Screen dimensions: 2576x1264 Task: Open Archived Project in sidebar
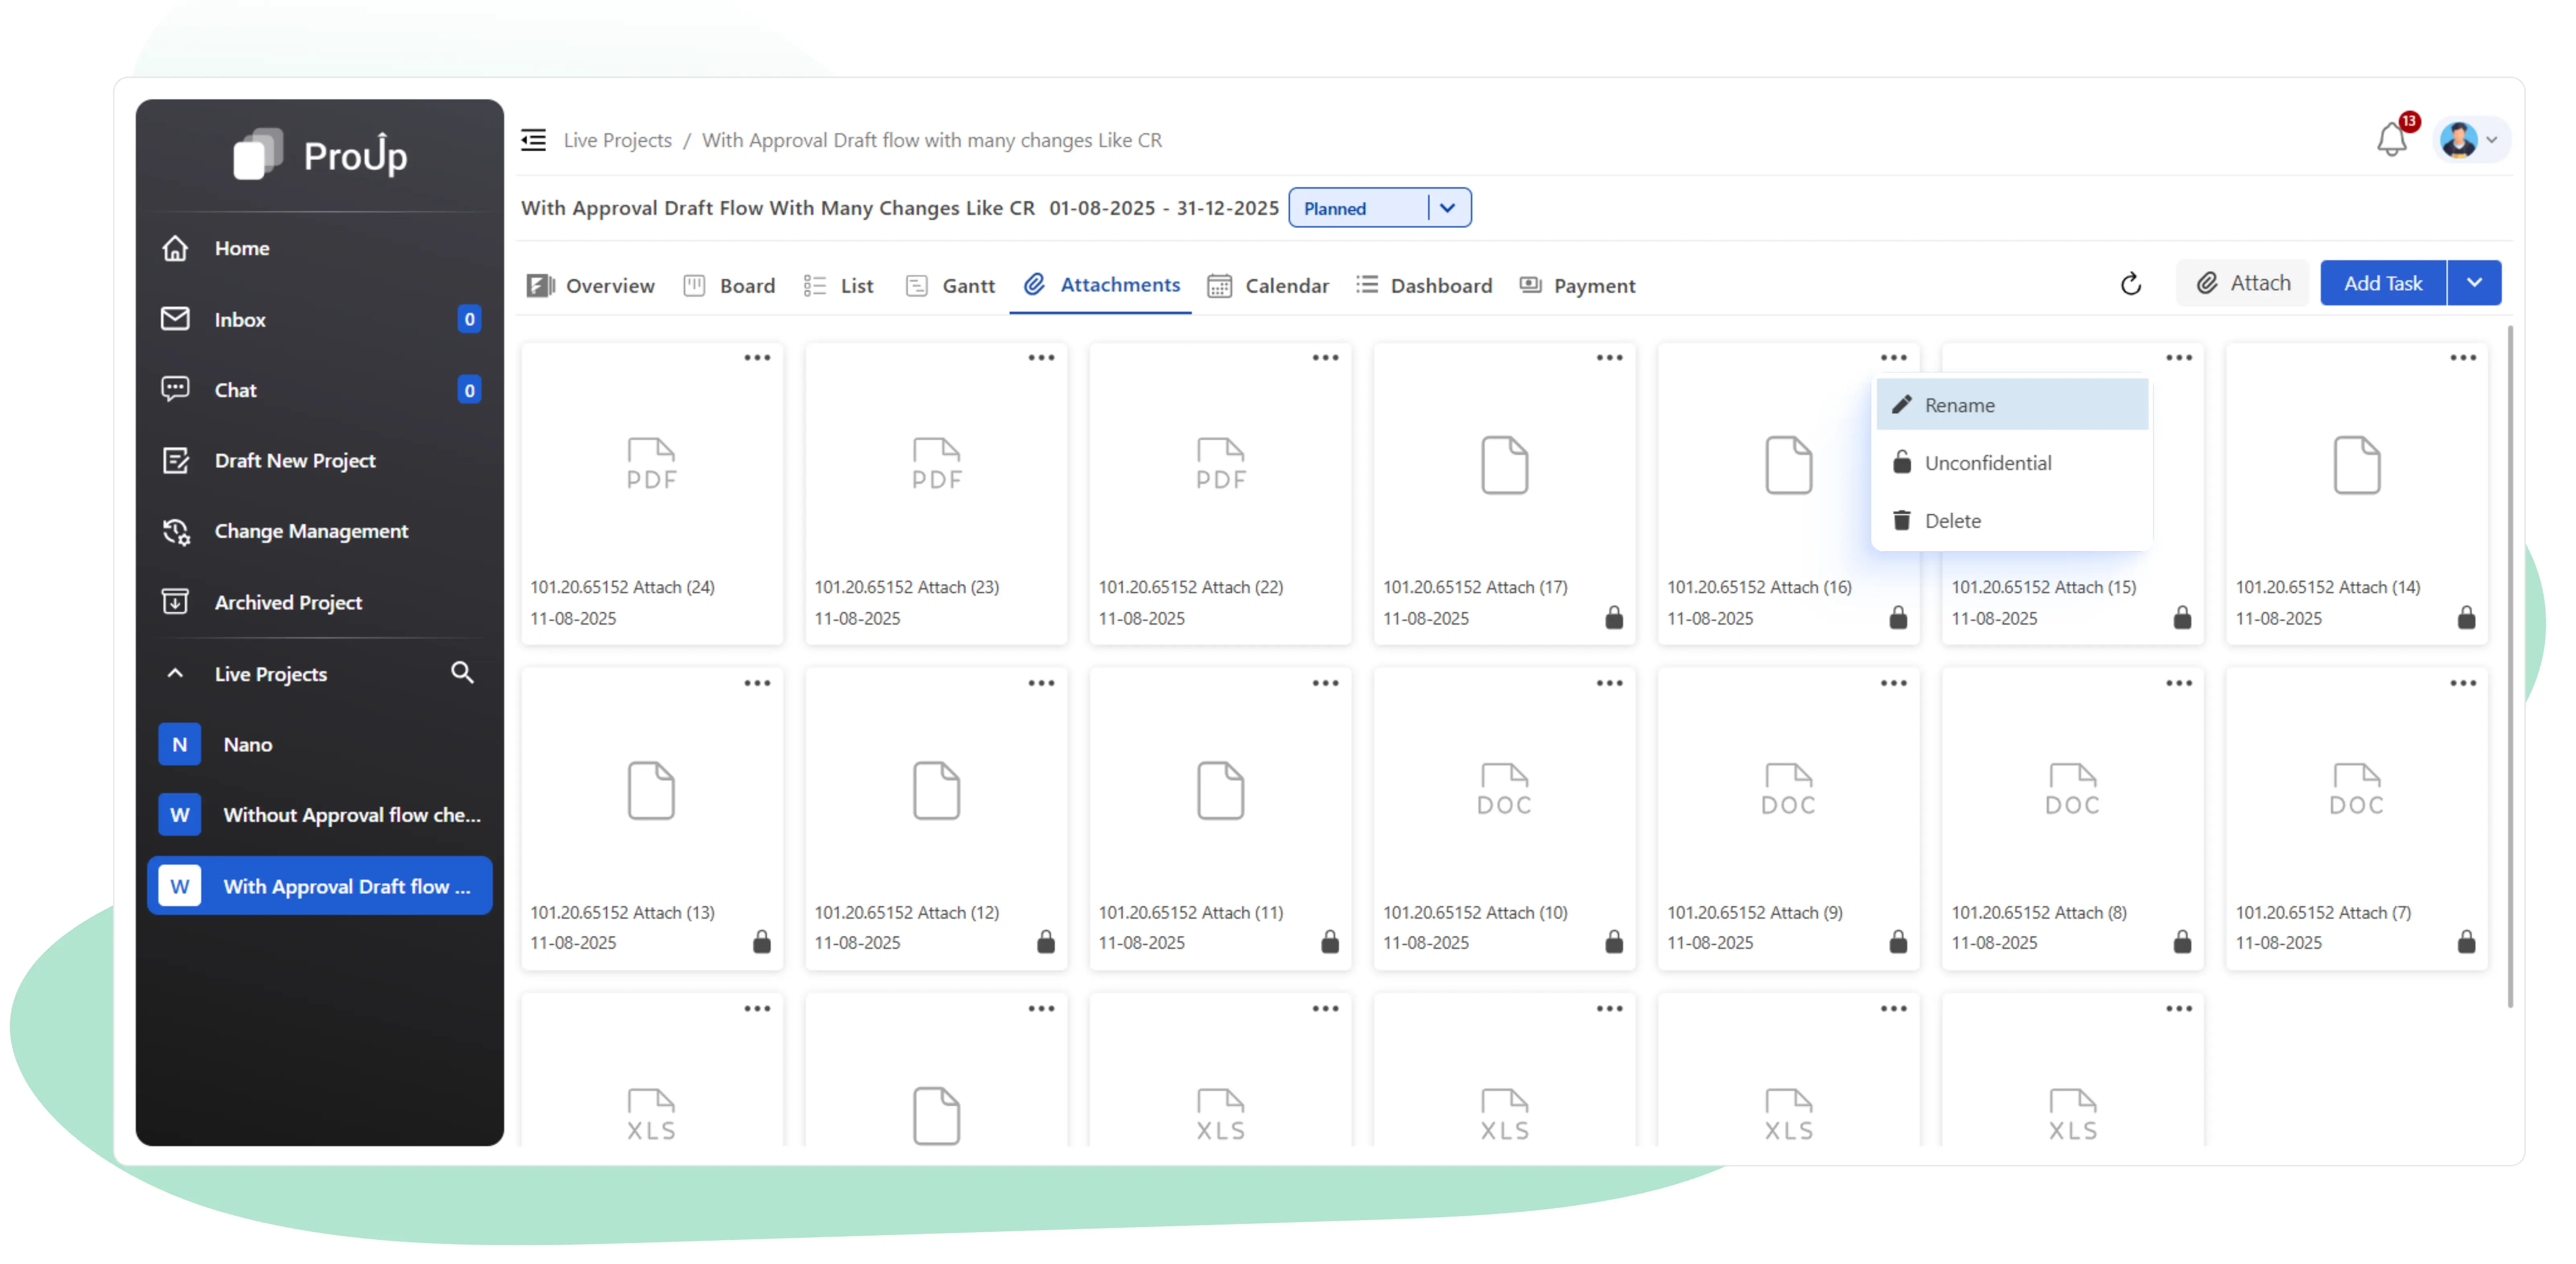(x=288, y=602)
